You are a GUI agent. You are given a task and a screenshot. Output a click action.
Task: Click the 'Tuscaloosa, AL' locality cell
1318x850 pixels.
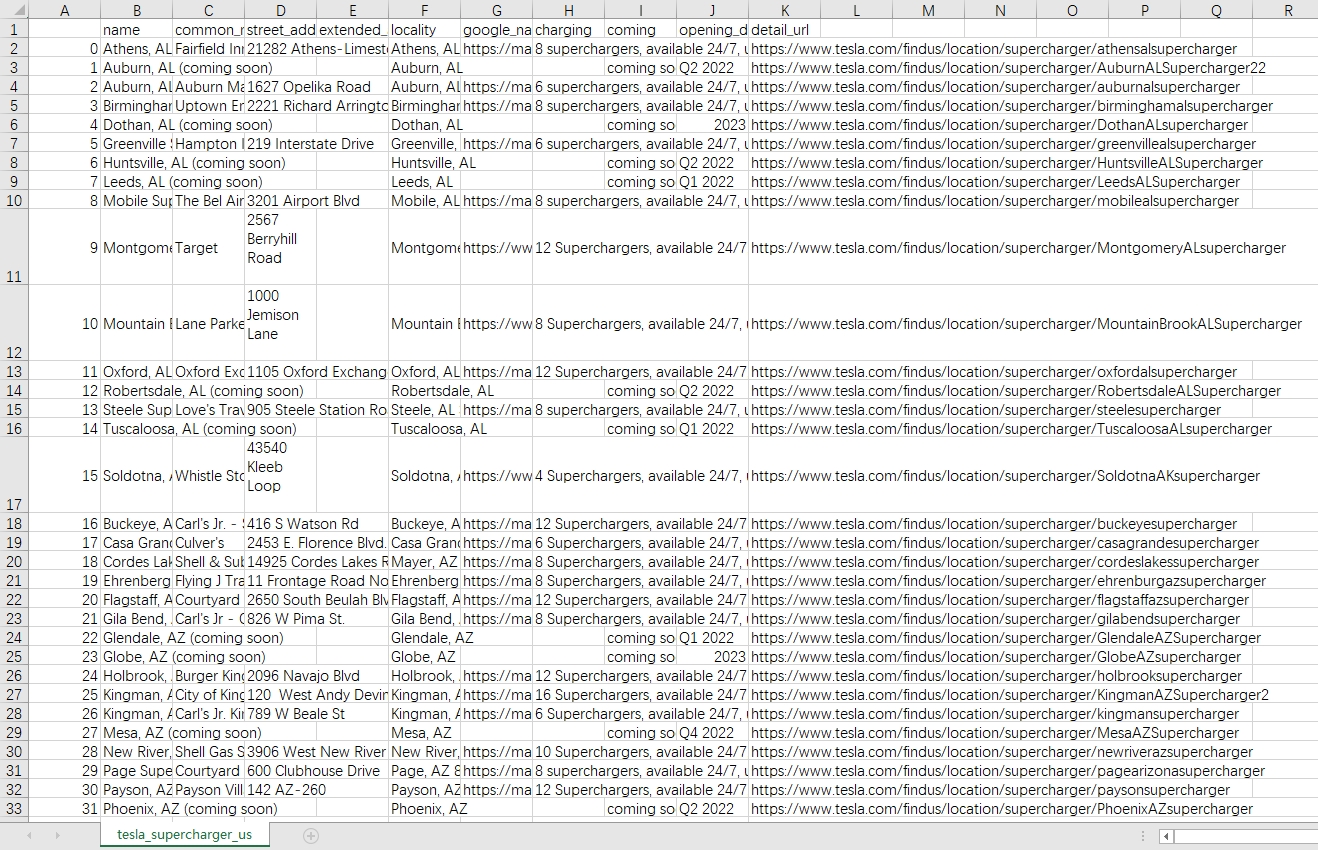pyautogui.click(x=439, y=429)
